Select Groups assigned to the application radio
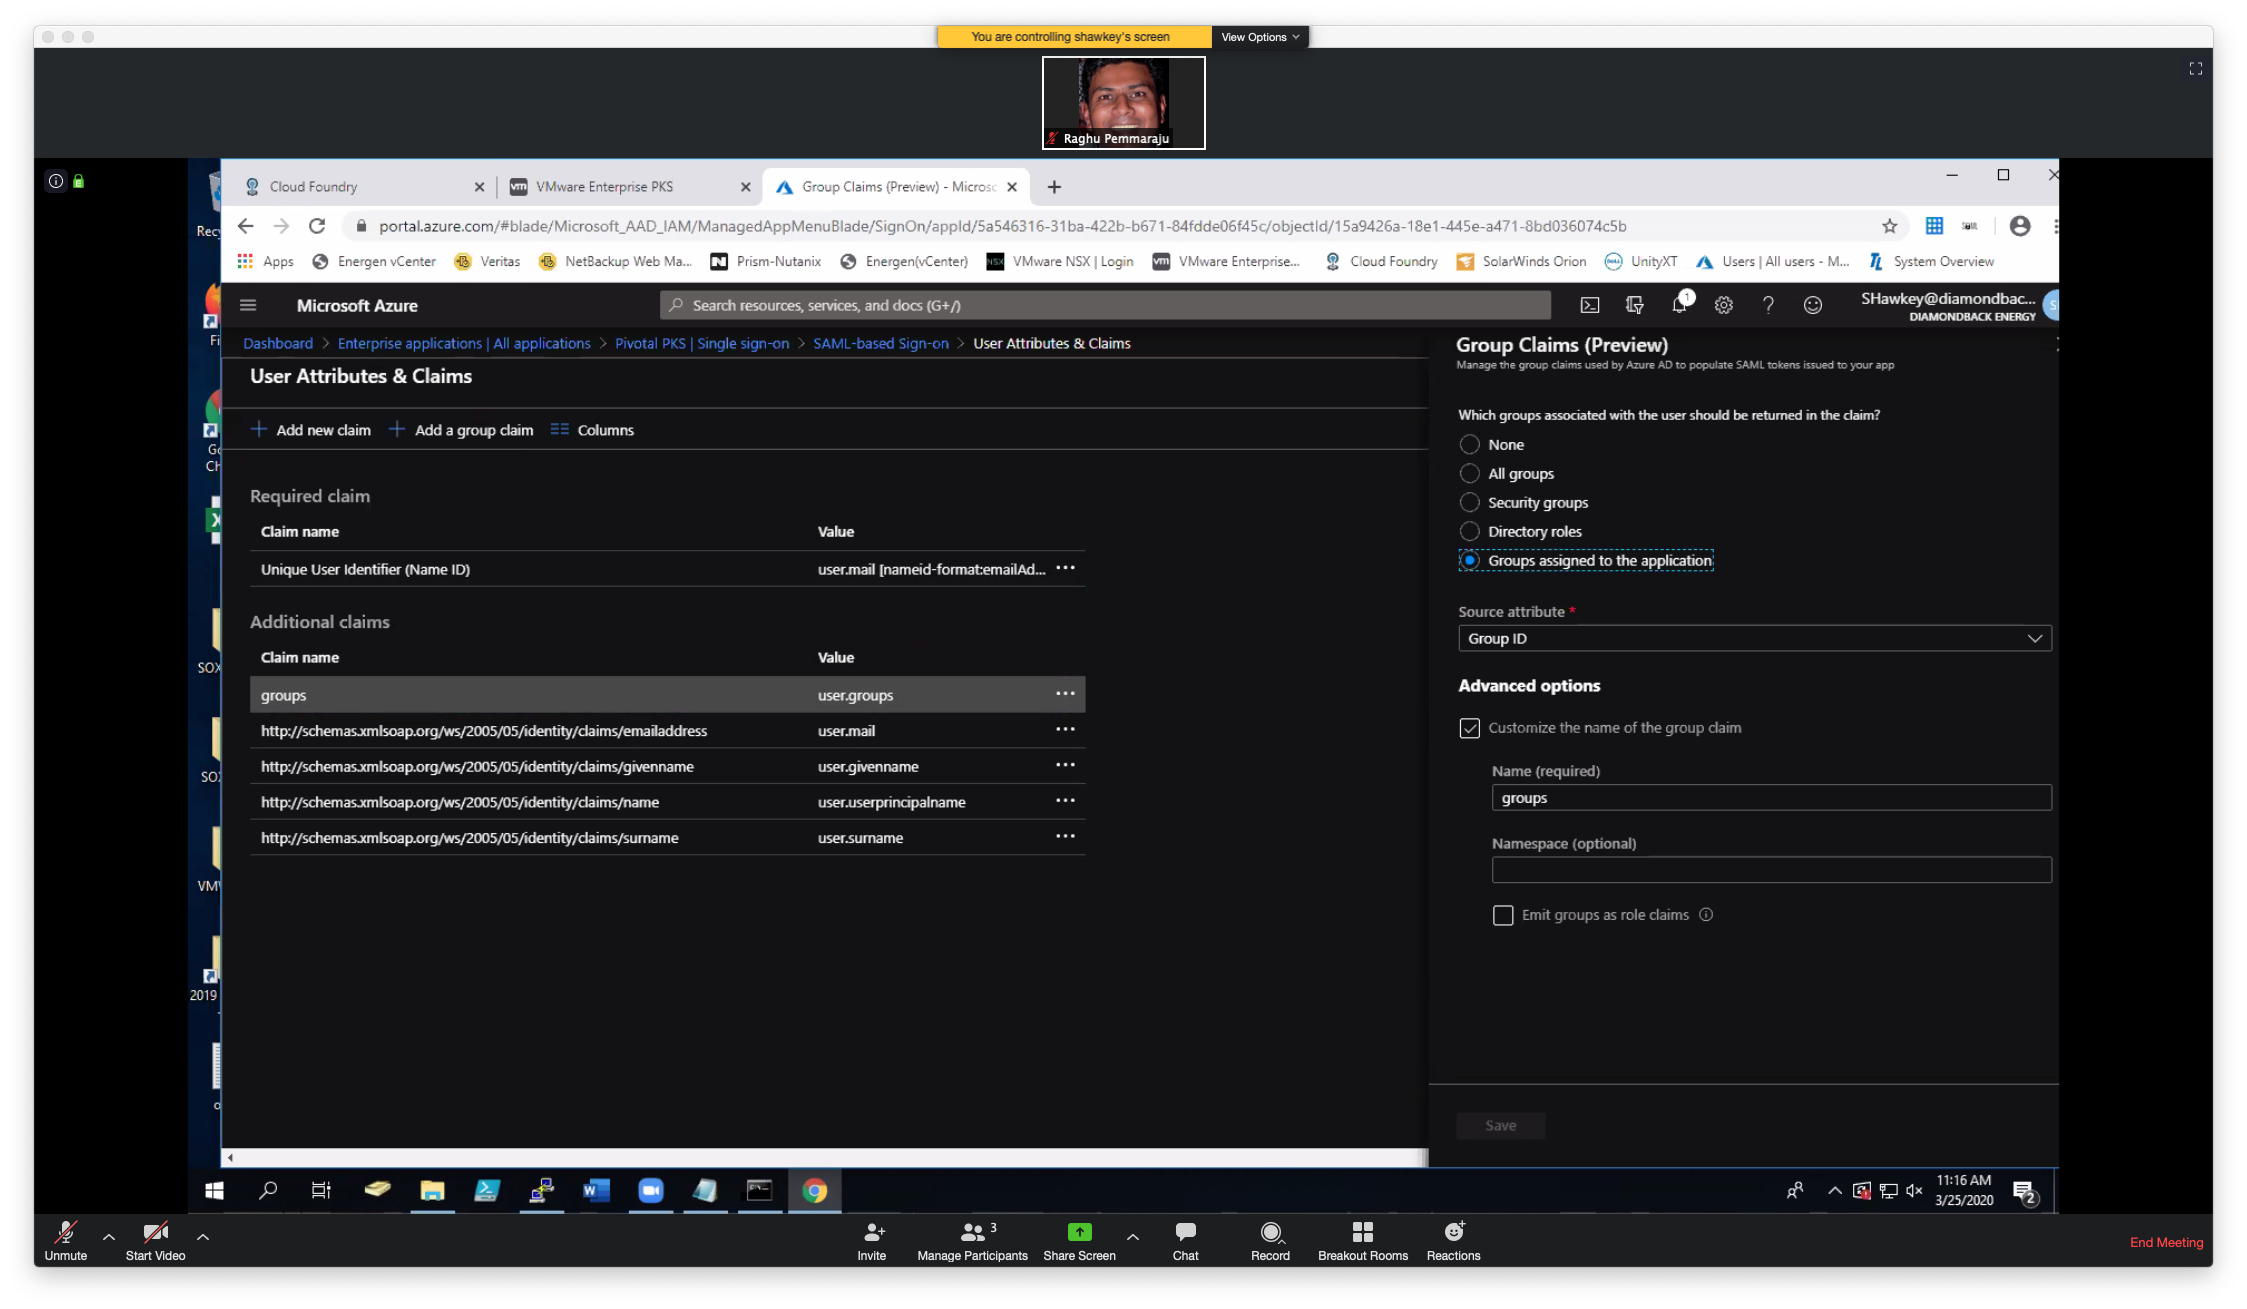Screen dimensions: 2247x1309 (1469, 561)
